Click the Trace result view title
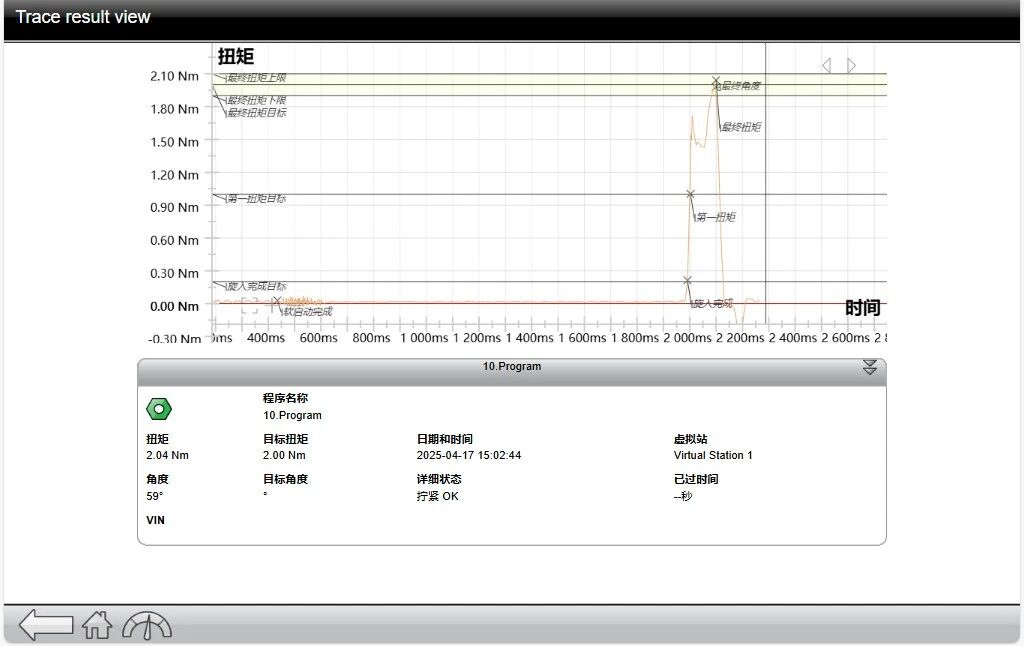The image size is (1024, 646). 83,17
